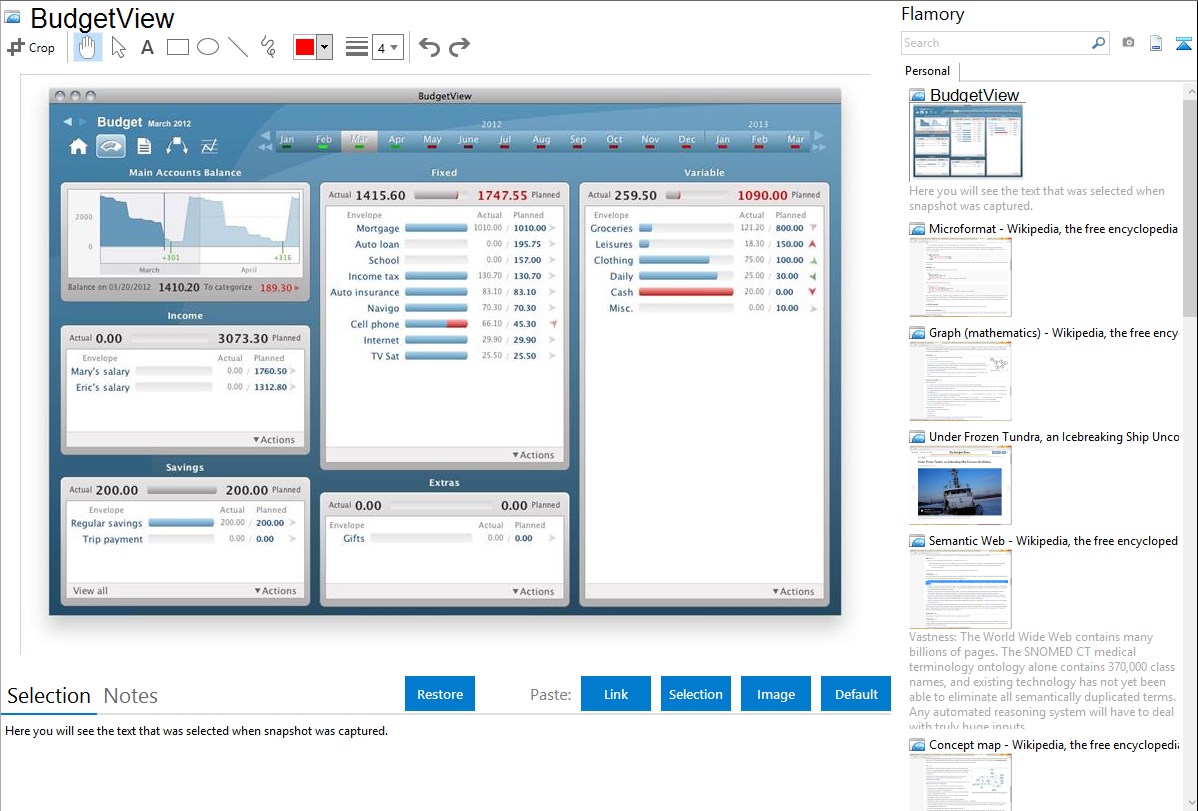
Task: Expand Actions menu in the Income panel
Action: click(x=274, y=440)
